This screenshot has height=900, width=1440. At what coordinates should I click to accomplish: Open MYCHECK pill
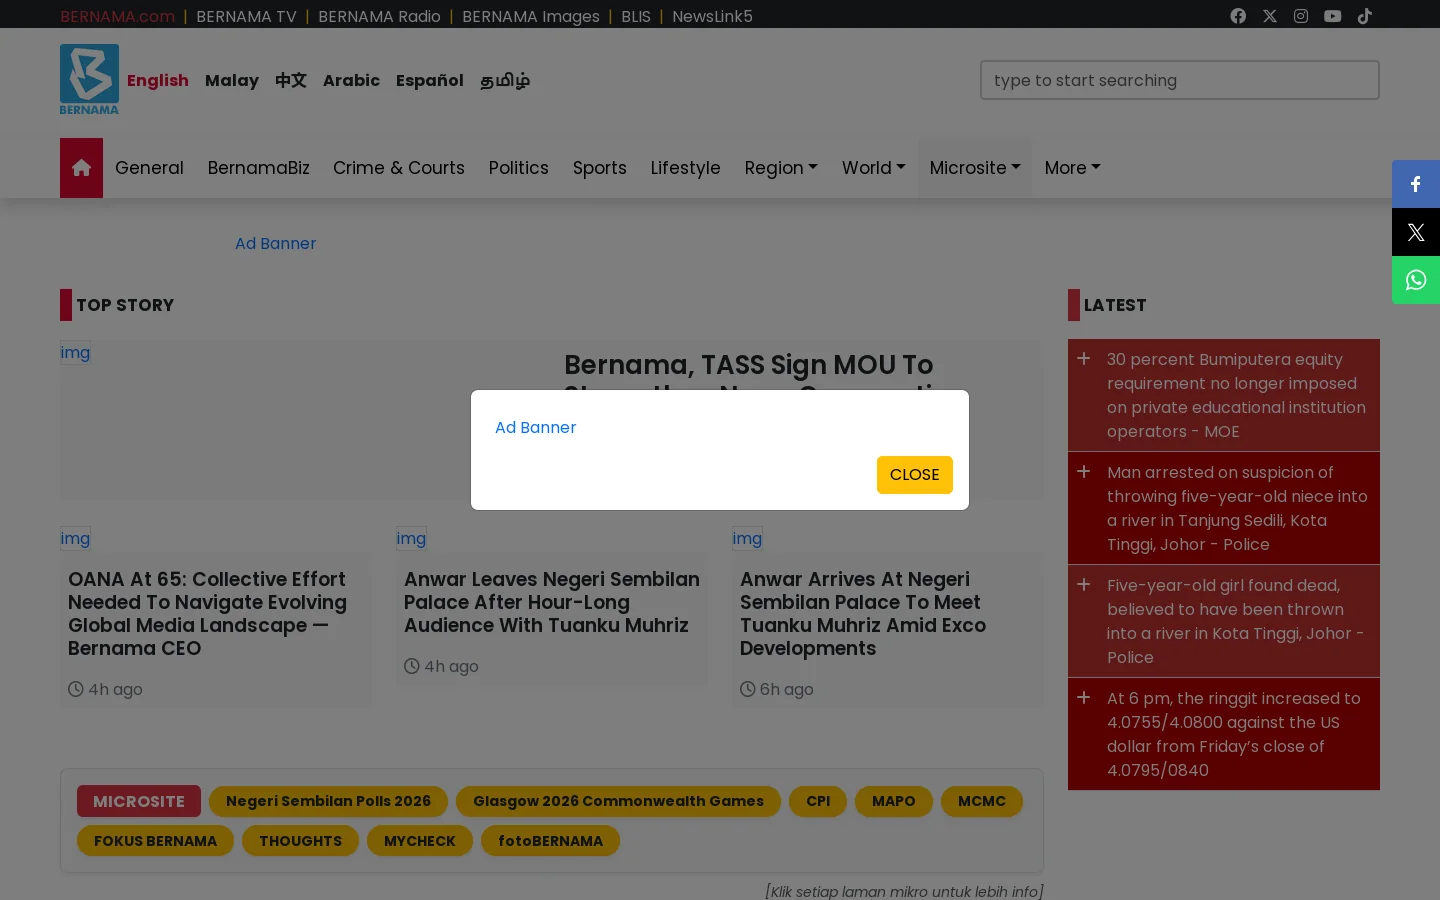[x=420, y=841]
